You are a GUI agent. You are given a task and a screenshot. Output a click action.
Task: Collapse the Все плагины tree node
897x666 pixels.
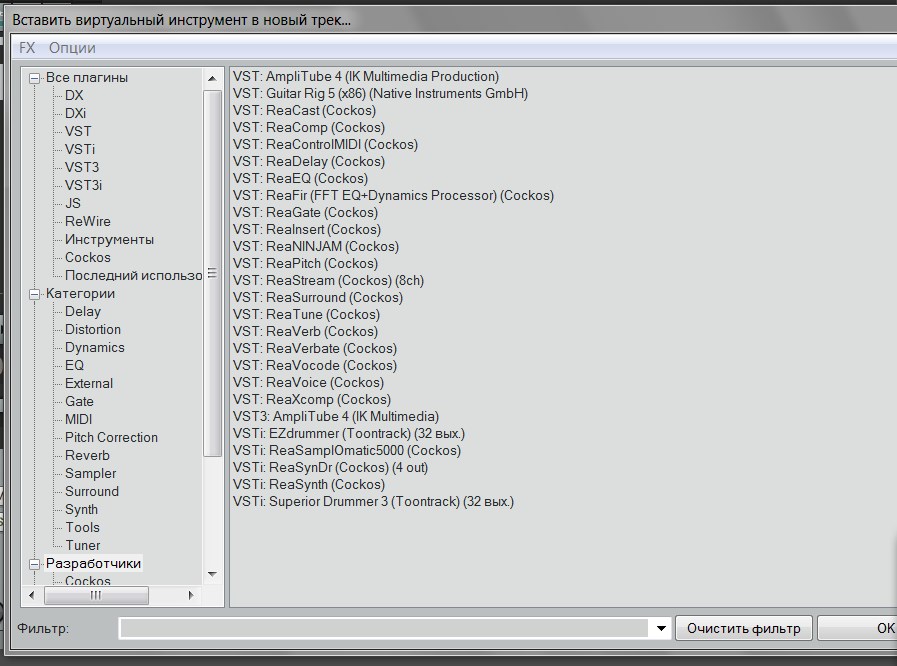click(35, 78)
